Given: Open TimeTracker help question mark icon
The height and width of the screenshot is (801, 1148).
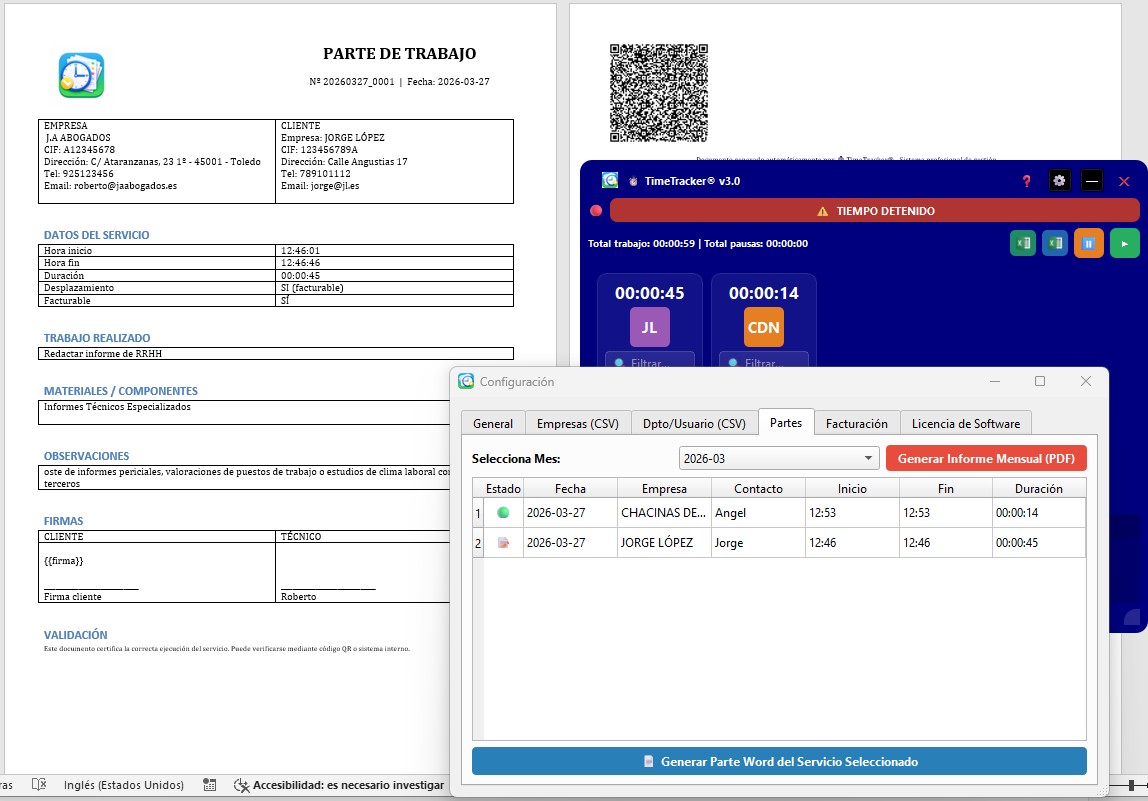Looking at the screenshot, I should coord(1026,181).
